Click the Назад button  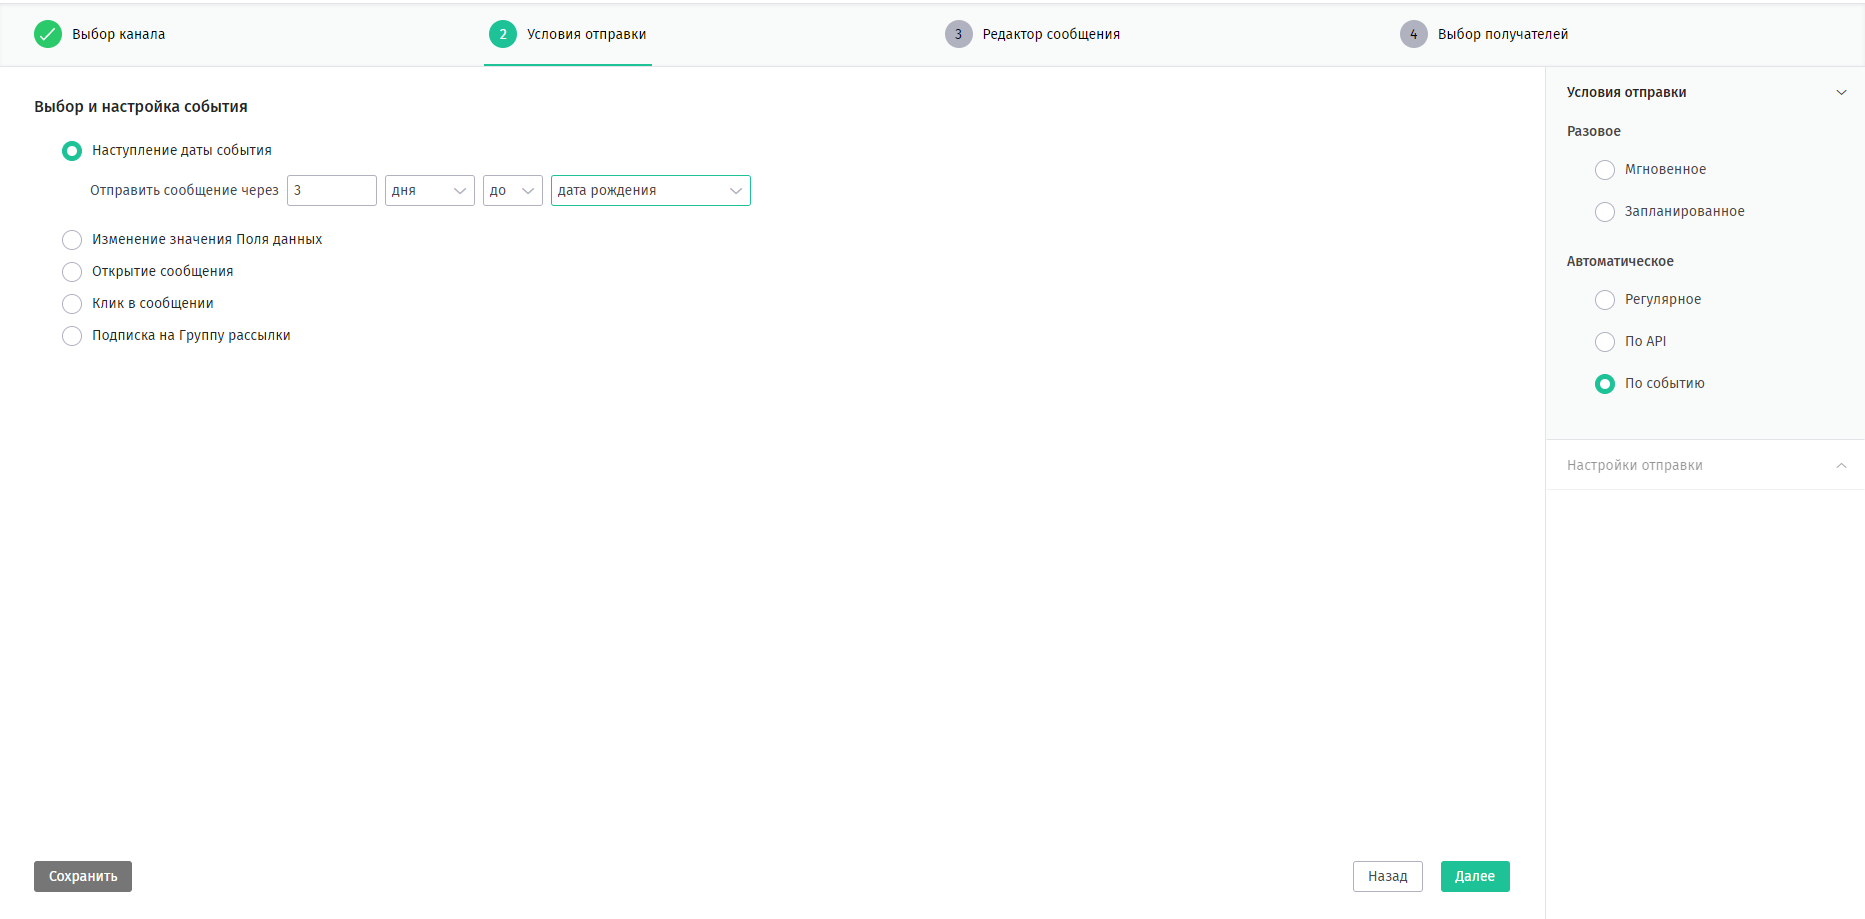1388,876
